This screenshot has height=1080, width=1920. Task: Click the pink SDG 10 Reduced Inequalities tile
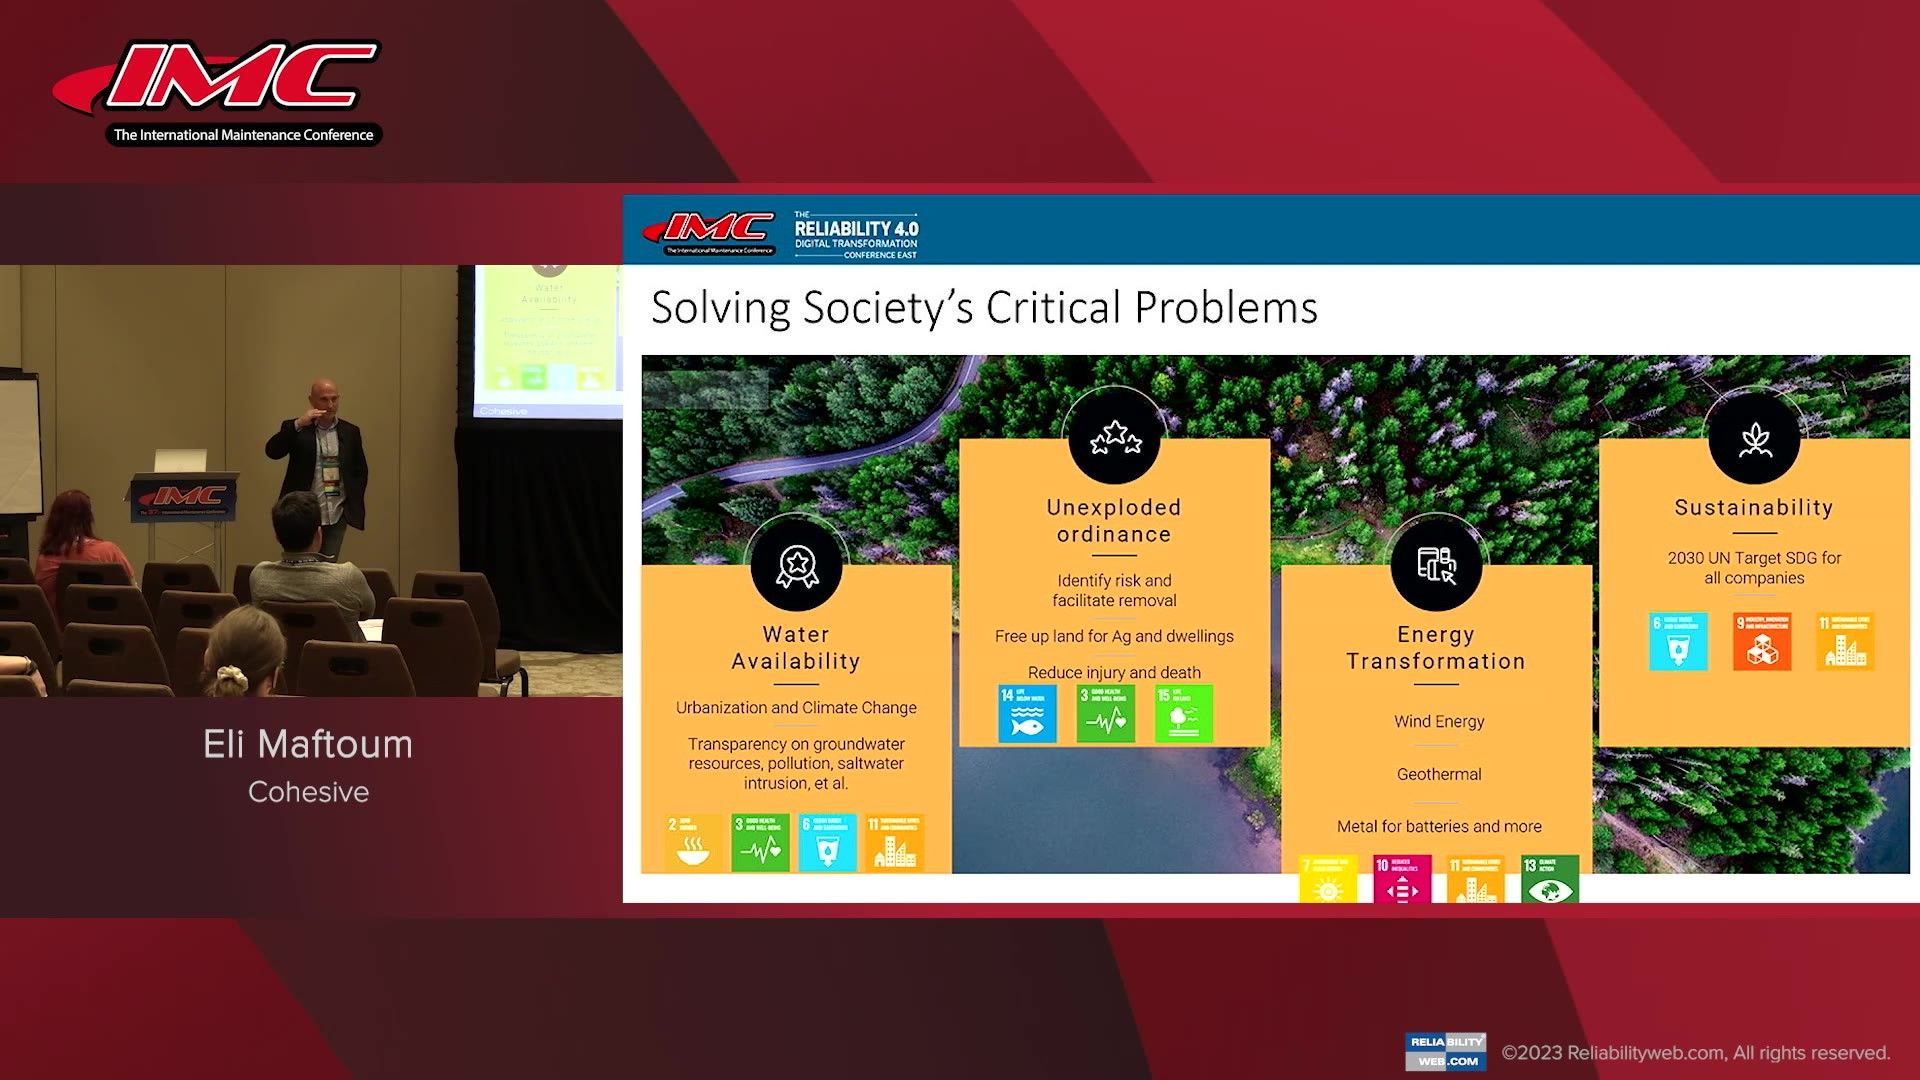[x=1402, y=877]
